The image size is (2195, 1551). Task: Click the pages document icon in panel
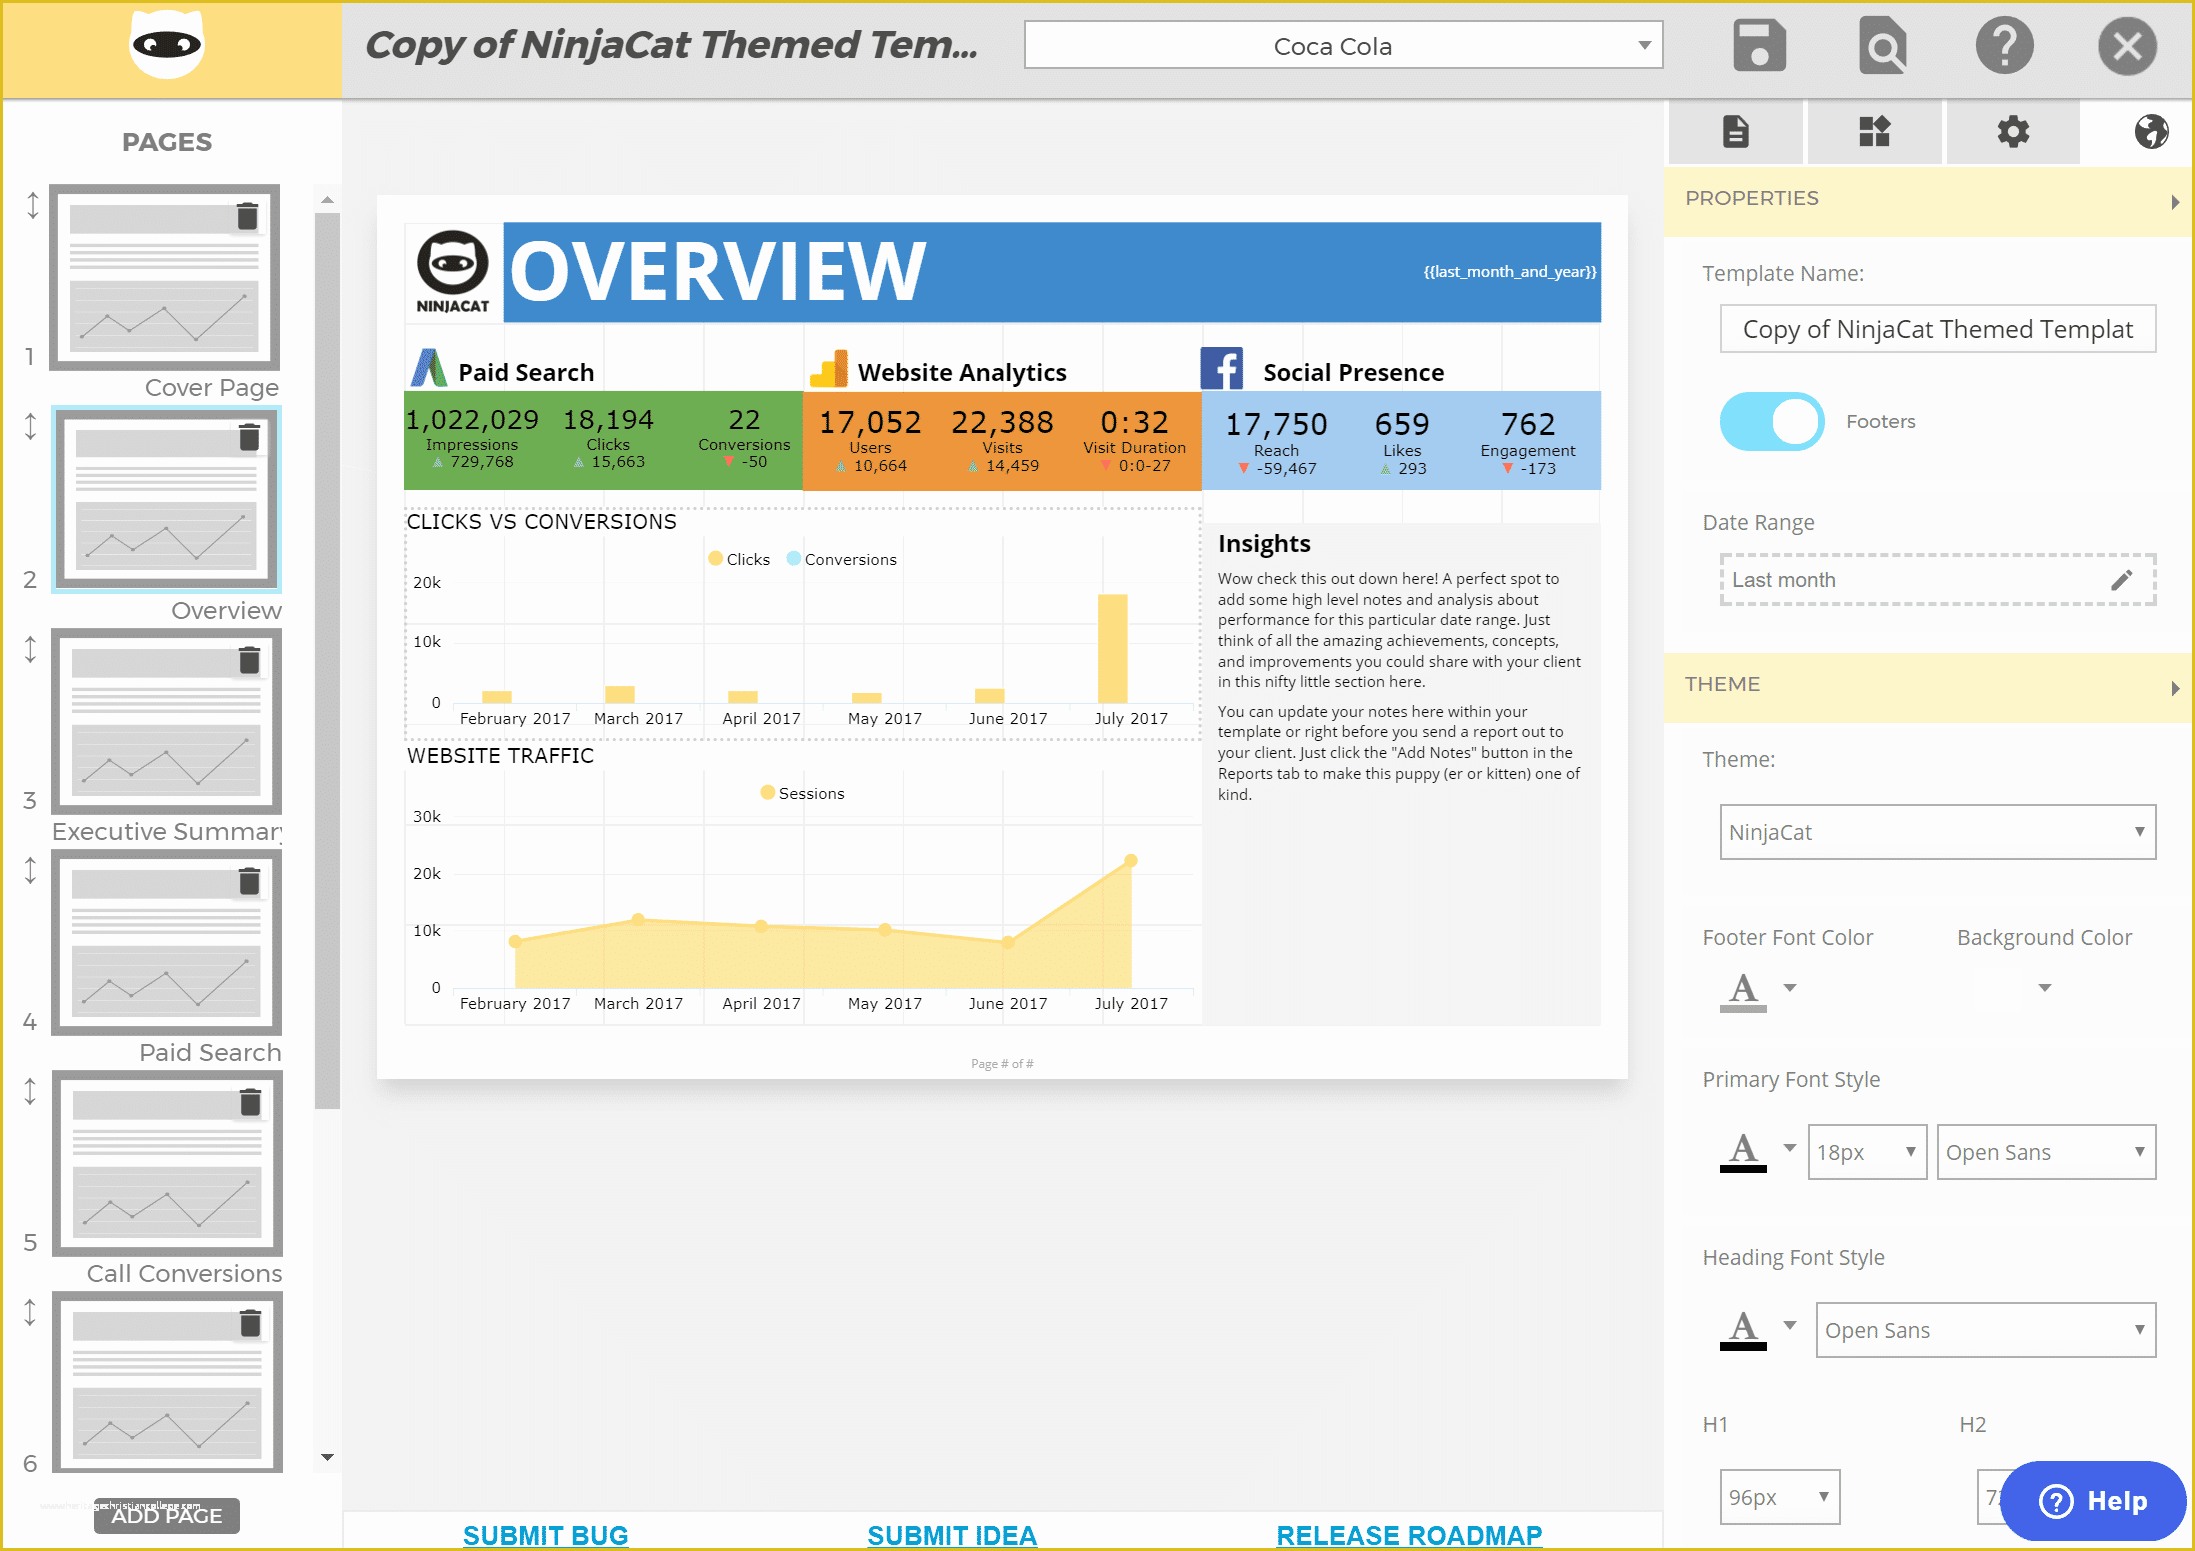(1739, 131)
